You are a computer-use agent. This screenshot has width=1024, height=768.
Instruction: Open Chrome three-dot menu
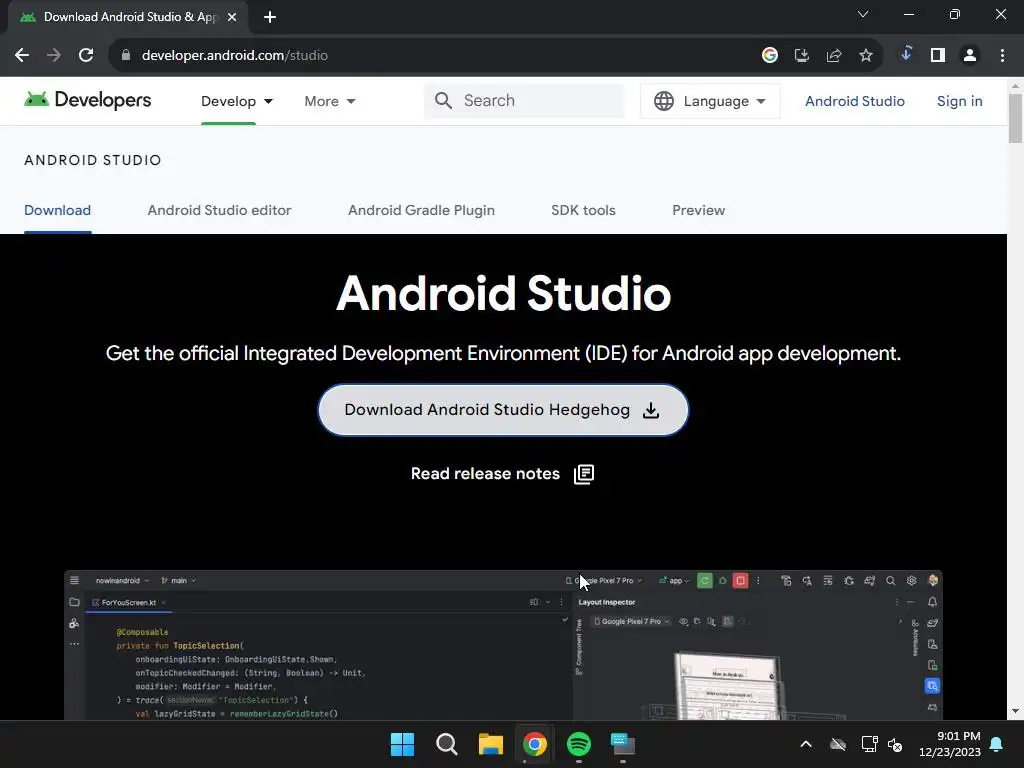click(1002, 56)
